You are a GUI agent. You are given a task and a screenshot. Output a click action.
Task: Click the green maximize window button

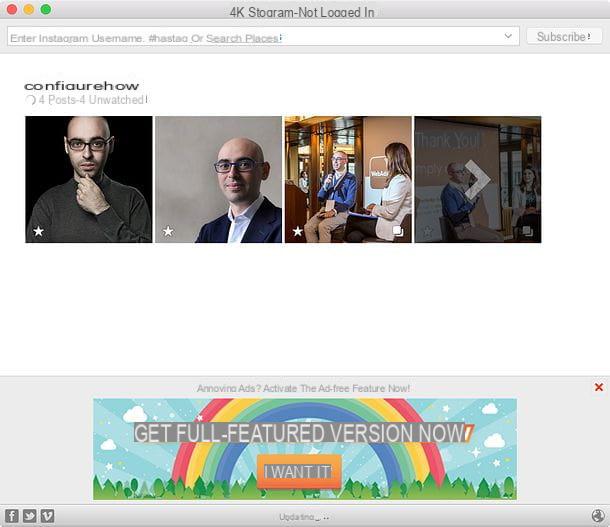(x=46, y=9)
